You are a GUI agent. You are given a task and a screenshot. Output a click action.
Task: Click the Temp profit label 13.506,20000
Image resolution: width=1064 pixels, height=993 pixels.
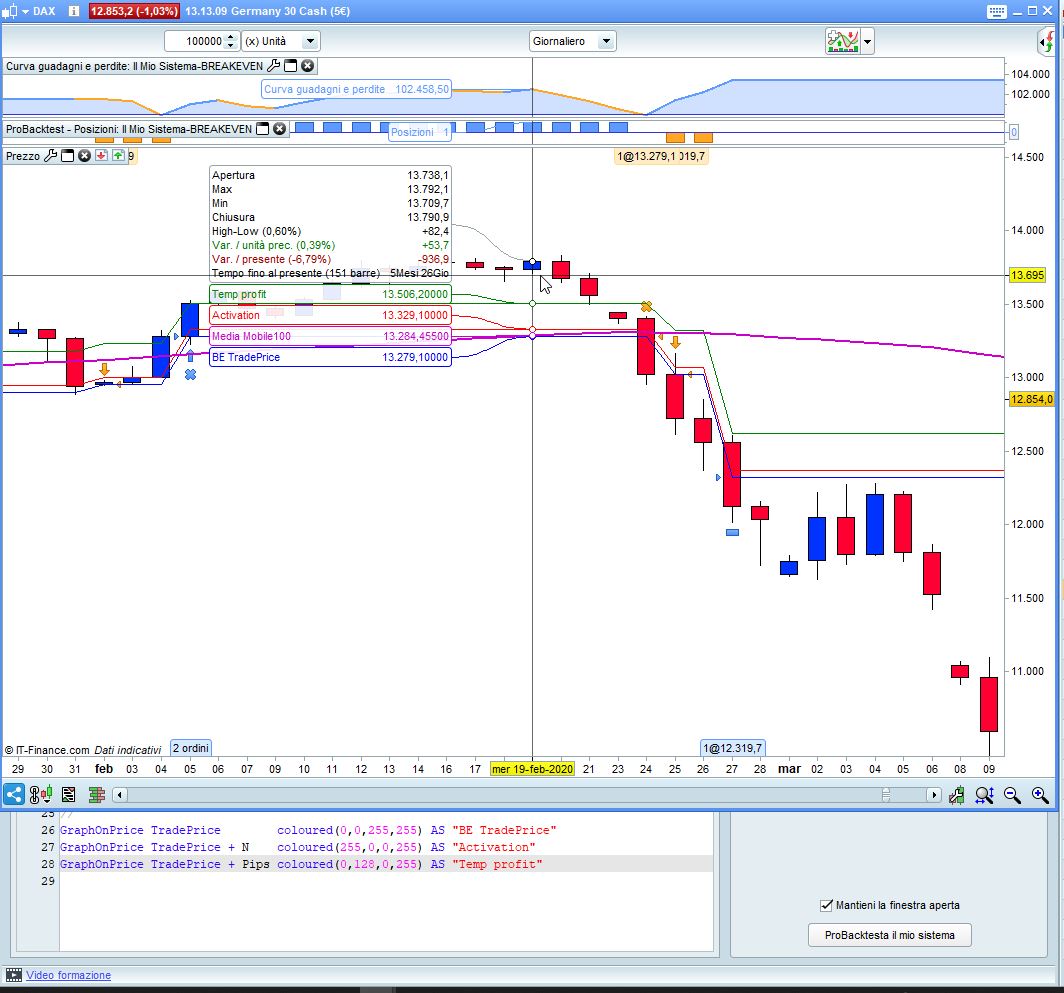(x=330, y=295)
